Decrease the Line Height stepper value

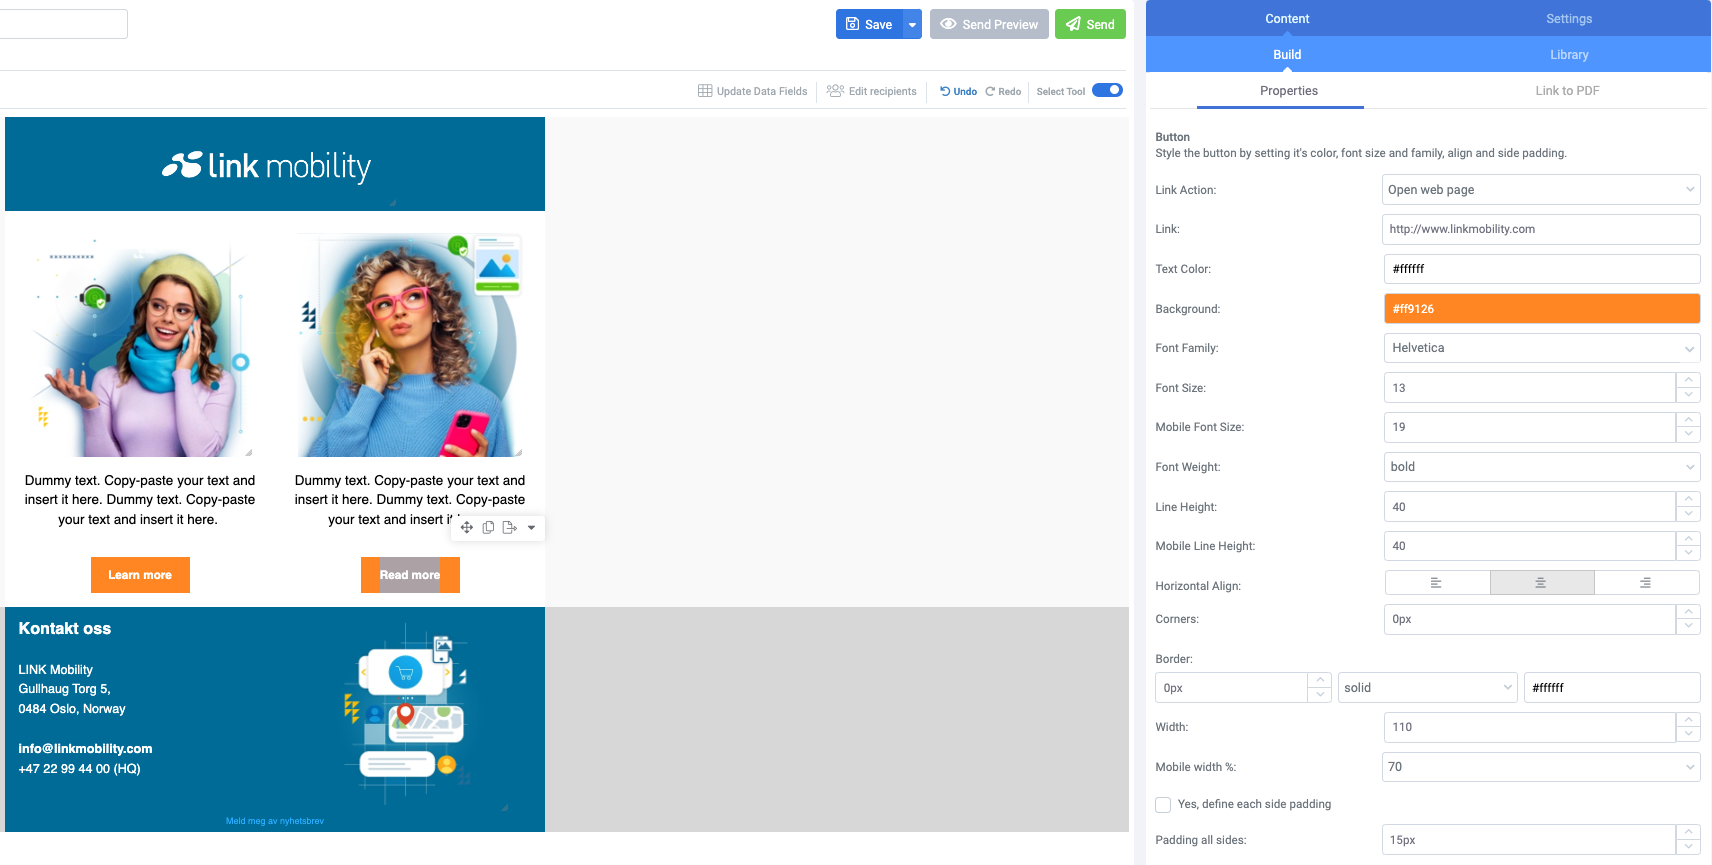[x=1688, y=514]
